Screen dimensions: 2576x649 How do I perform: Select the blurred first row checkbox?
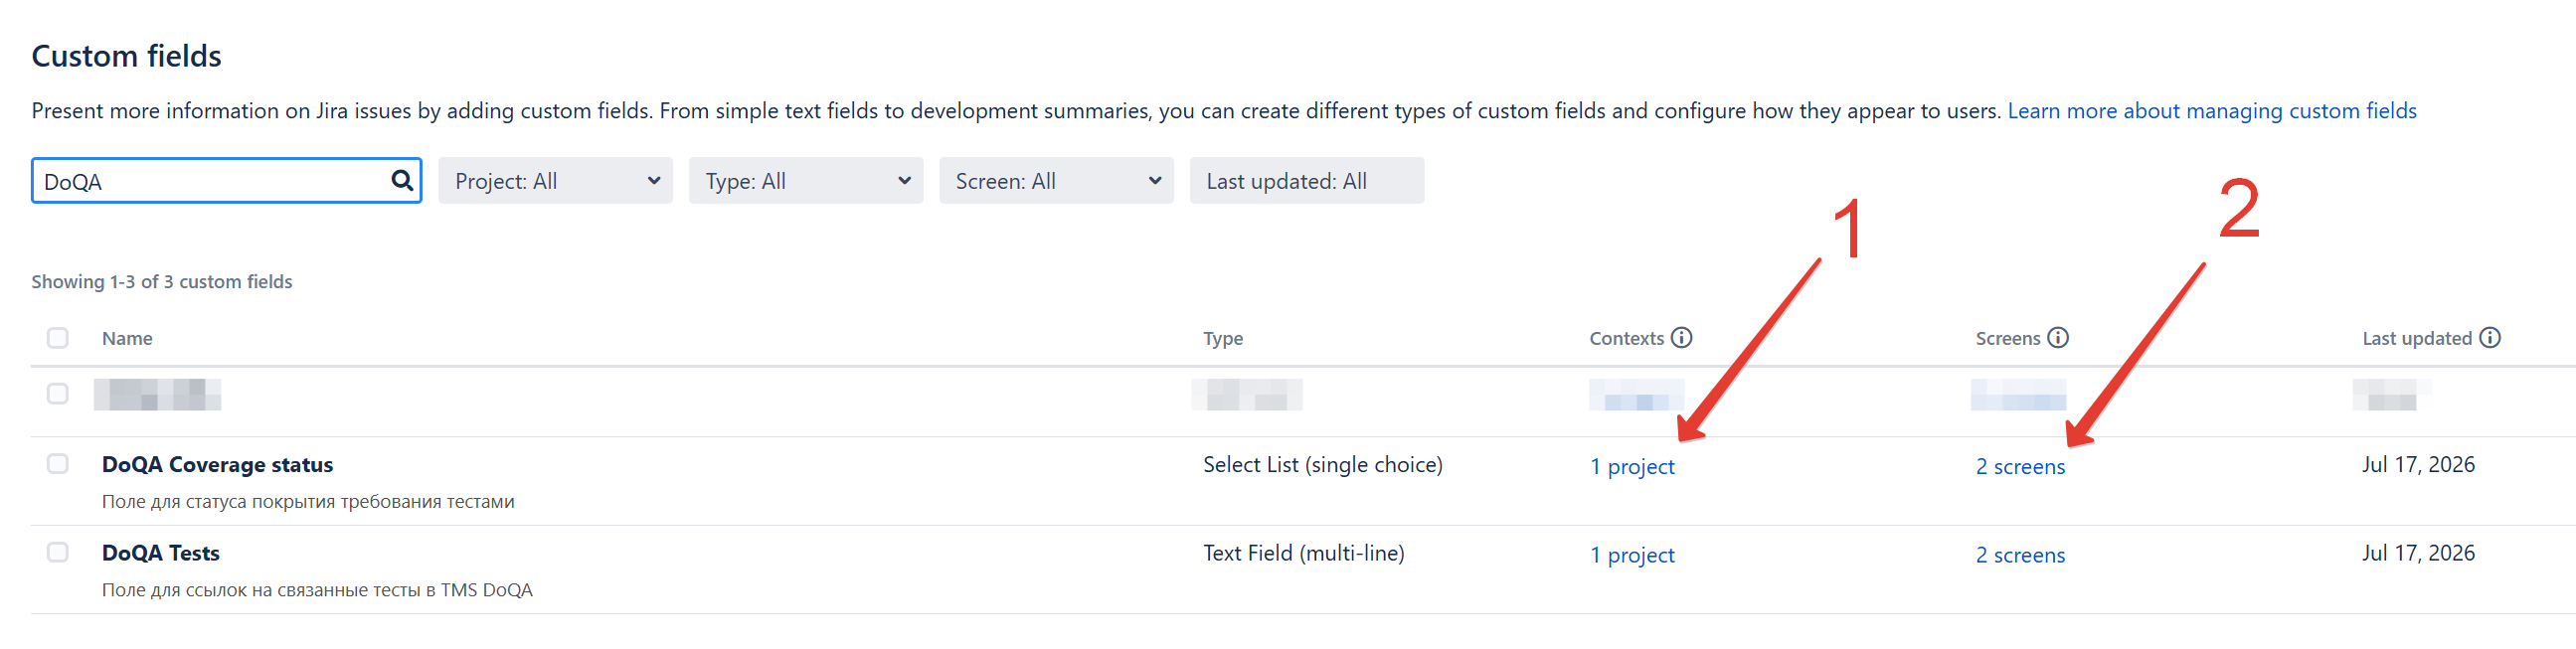pos(58,394)
